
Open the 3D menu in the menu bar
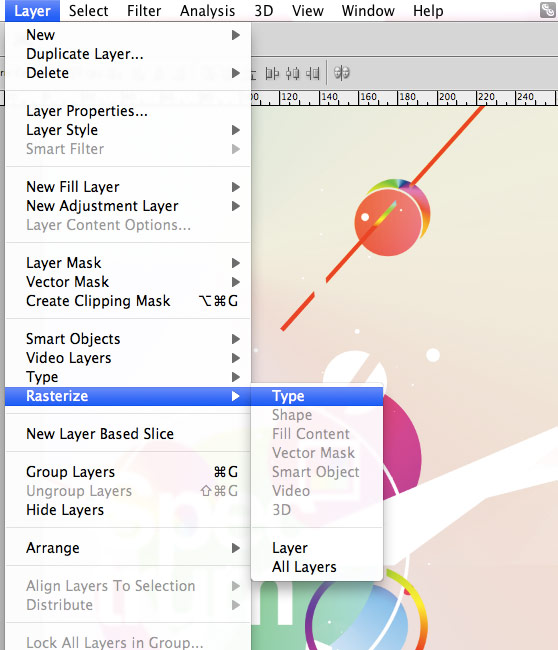264,11
